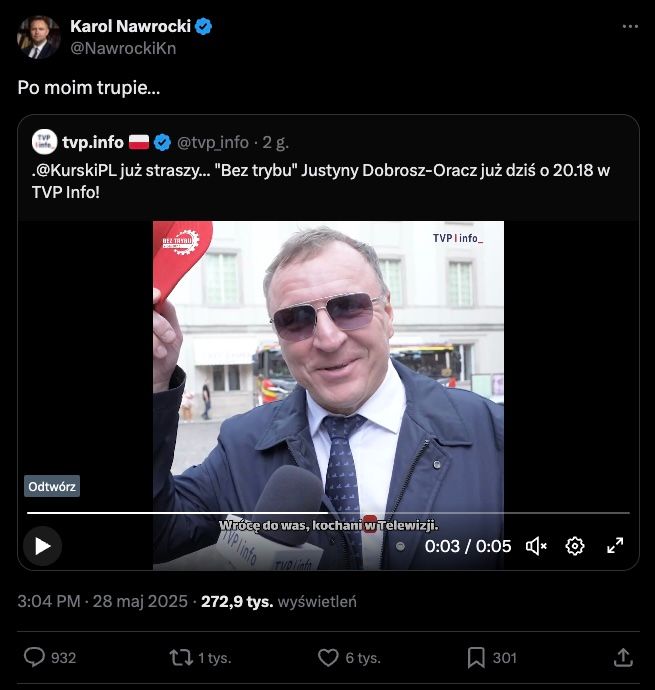655x690 pixels.
Task: Share the tweet via share icon
Action: point(622,657)
